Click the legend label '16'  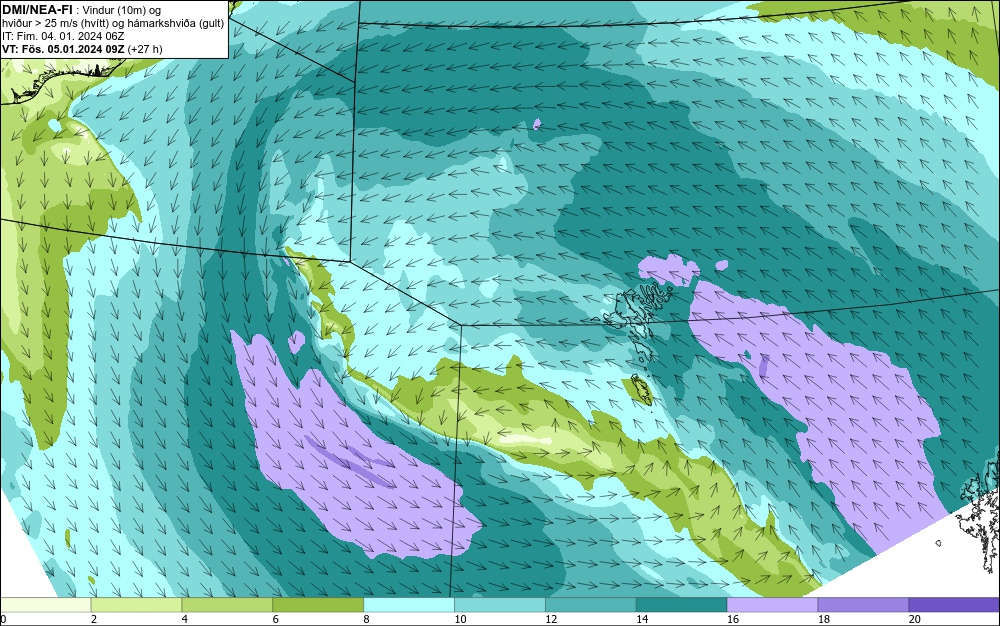coord(733,619)
